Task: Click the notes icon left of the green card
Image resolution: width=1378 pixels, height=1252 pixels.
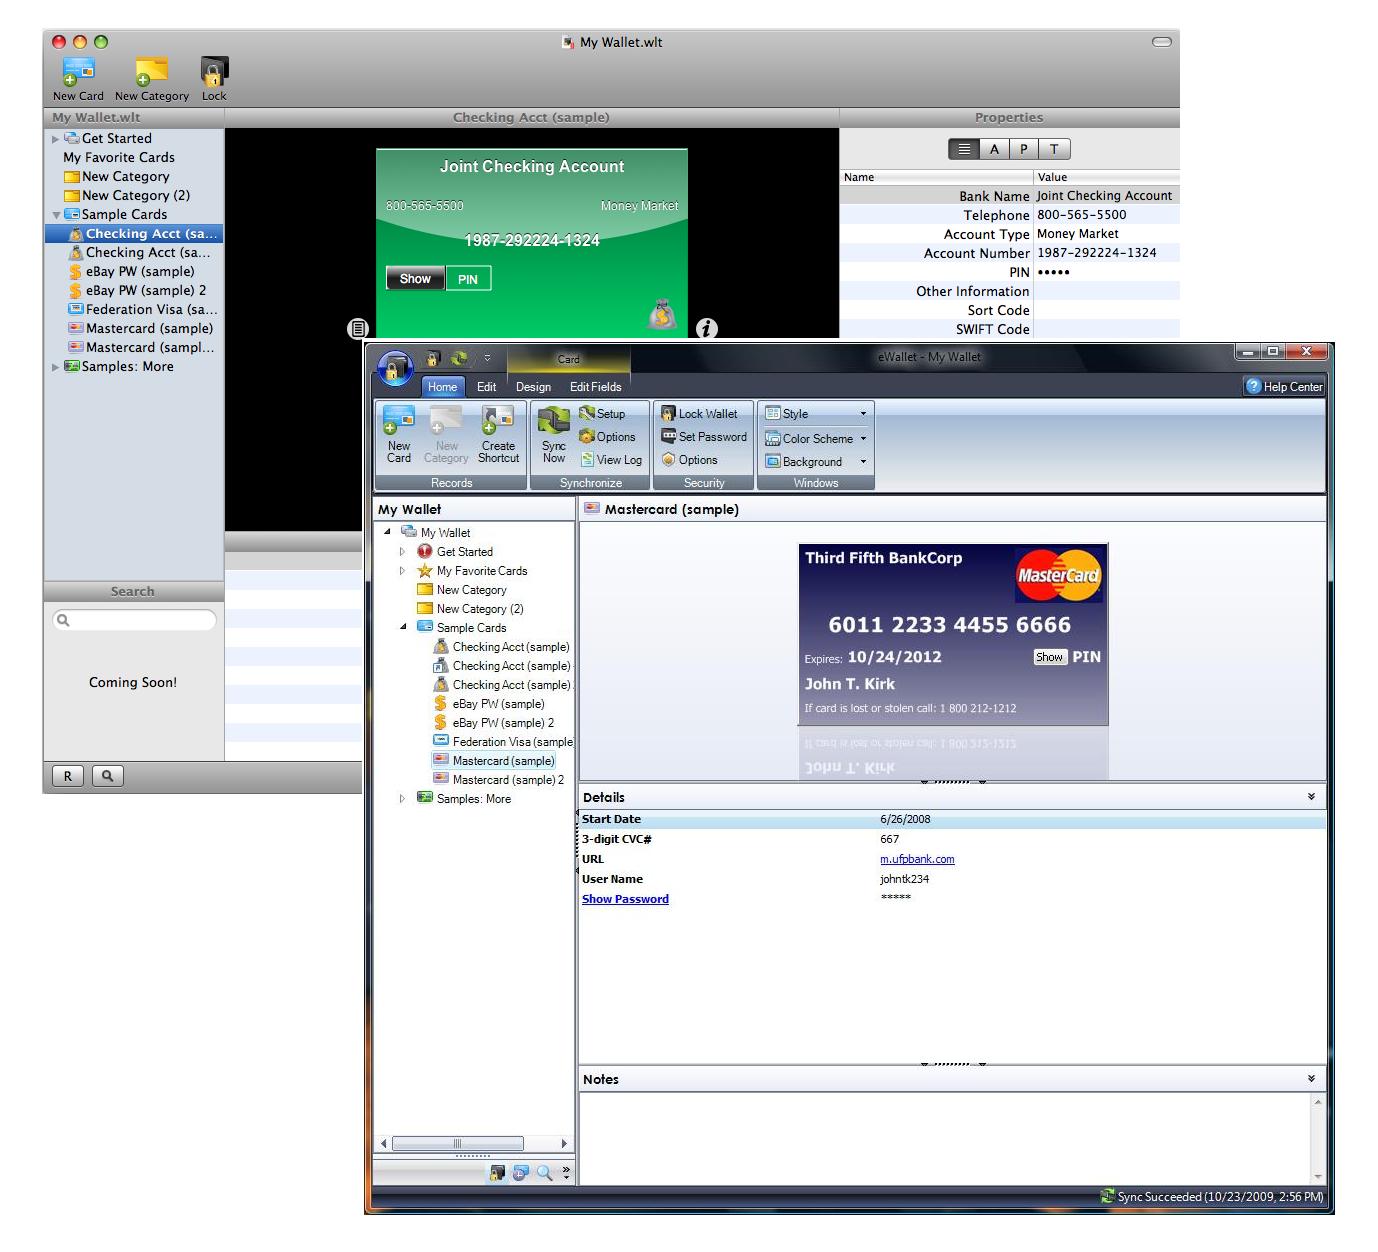Action: point(358,328)
